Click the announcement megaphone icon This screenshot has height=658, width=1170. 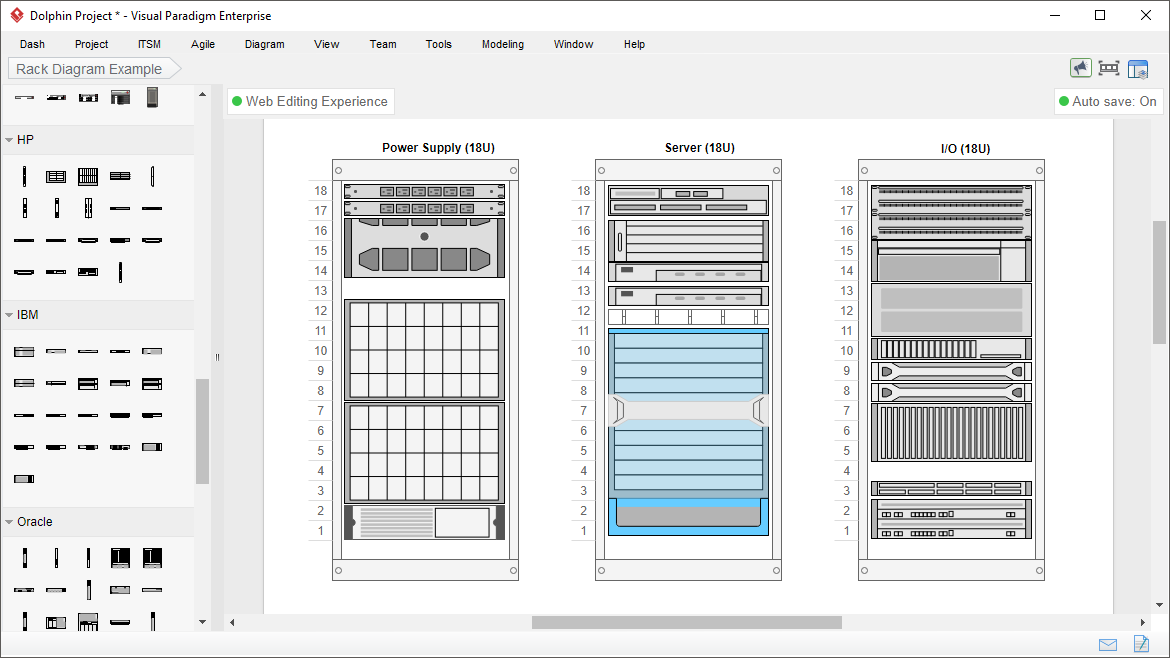coord(1080,69)
